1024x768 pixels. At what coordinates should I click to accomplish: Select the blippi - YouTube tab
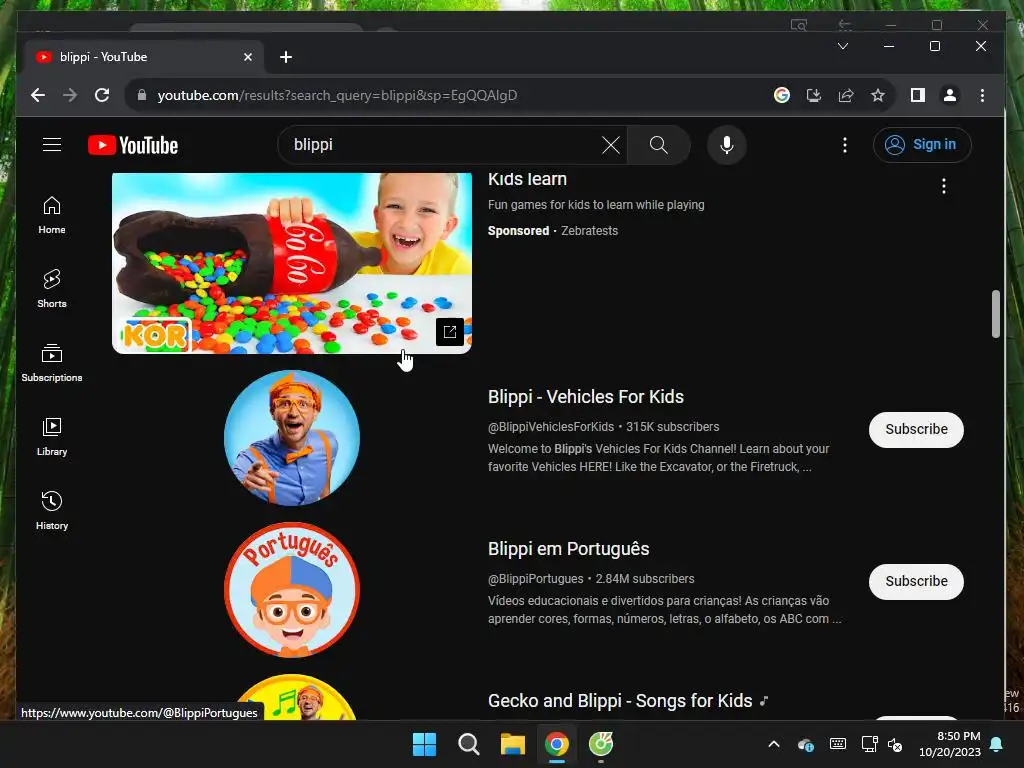[x=144, y=57]
